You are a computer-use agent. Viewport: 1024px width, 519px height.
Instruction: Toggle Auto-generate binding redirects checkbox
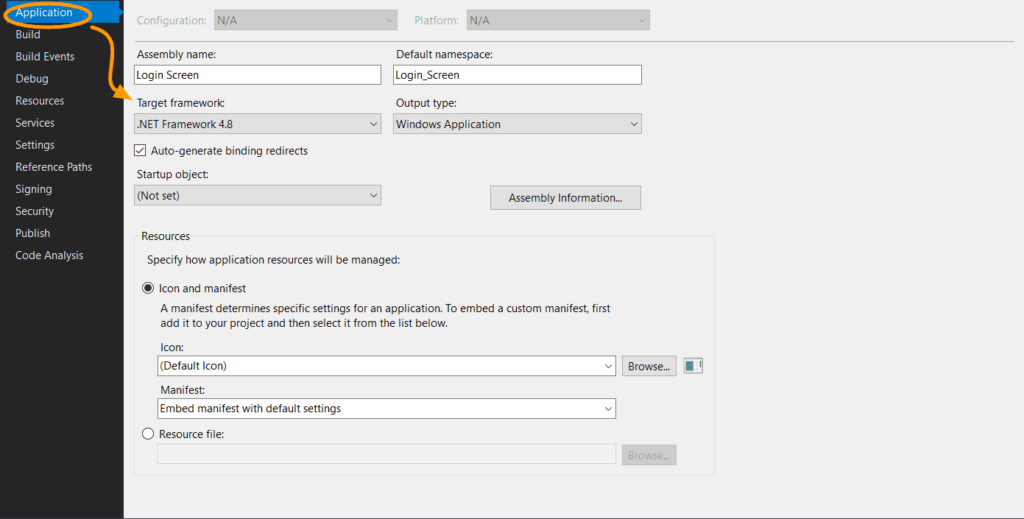pyautogui.click(x=140, y=151)
